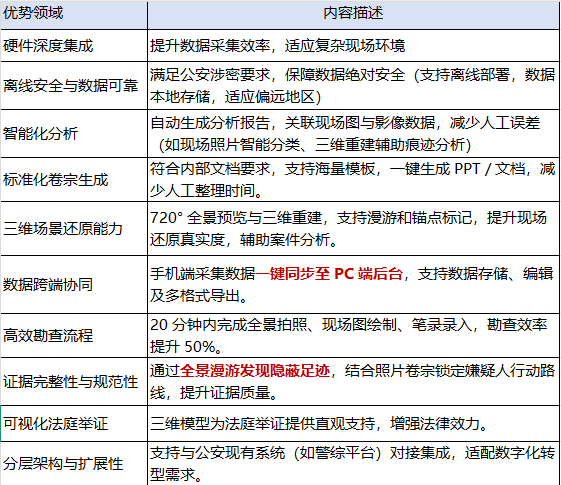Select the cell 数据跨端协同
The height and width of the screenshot is (485, 561).
[74, 284]
